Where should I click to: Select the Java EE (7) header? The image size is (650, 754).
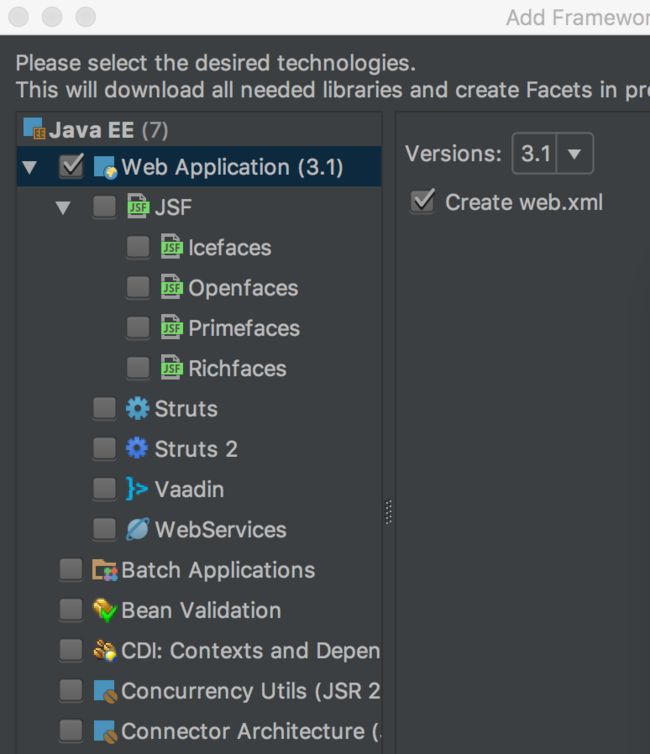point(199,129)
